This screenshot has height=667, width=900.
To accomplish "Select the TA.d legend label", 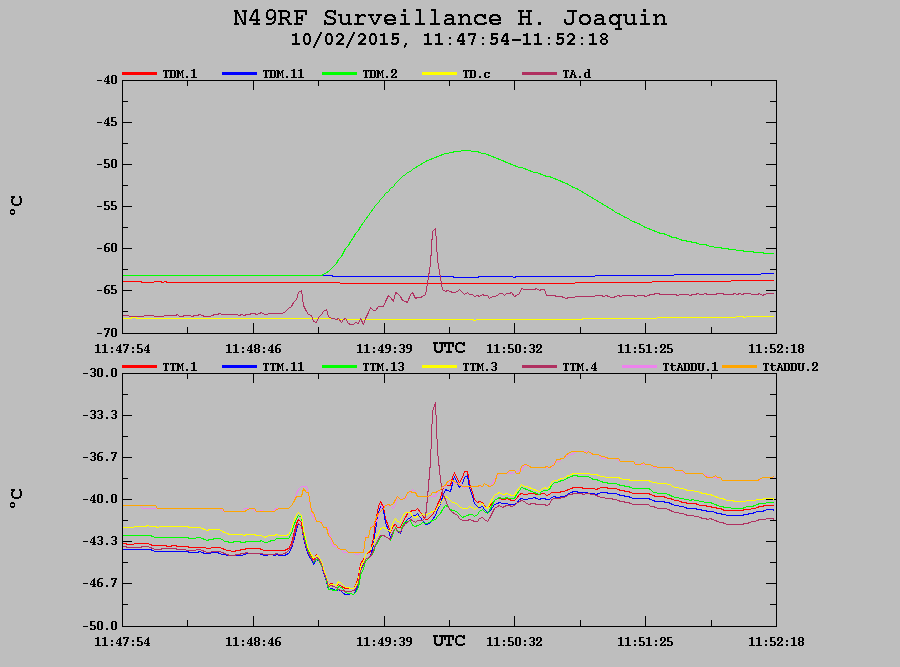I will pyautogui.click(x=576, y=74).
